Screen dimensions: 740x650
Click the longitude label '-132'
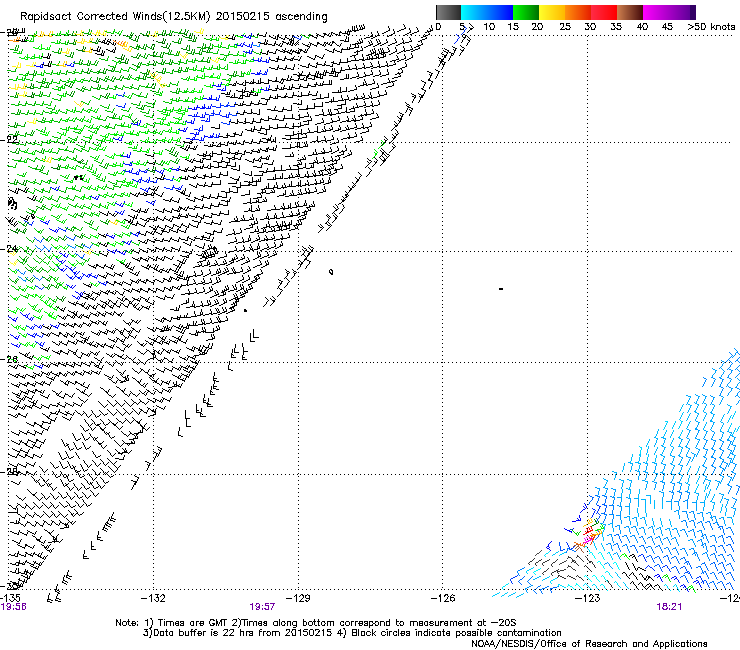pyautogui.click(x=153, y=599)
